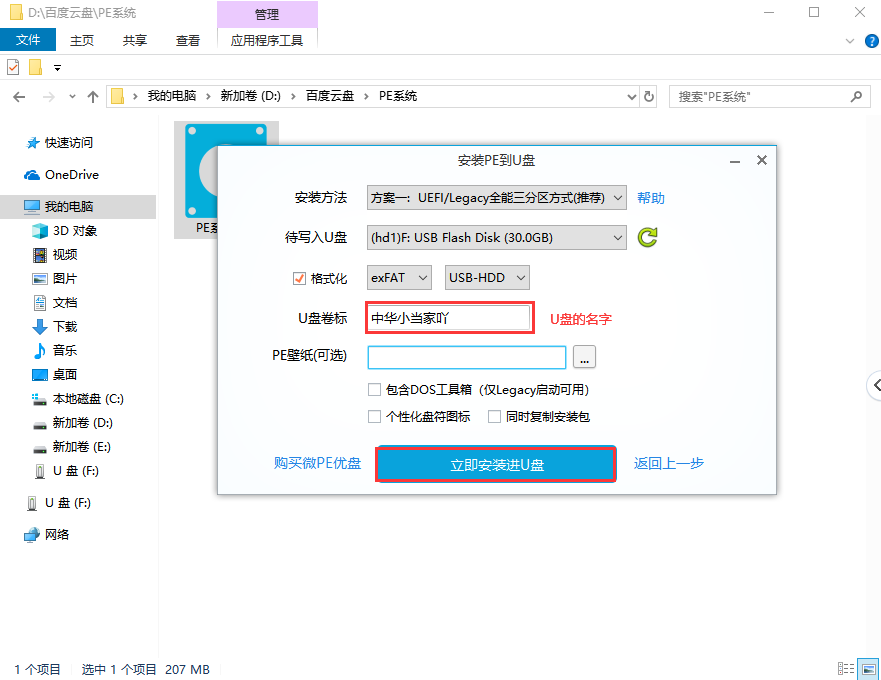This screenshot has height=680, width=881.
Task: Click the address bar refresh icon
Action: point(649,95)
